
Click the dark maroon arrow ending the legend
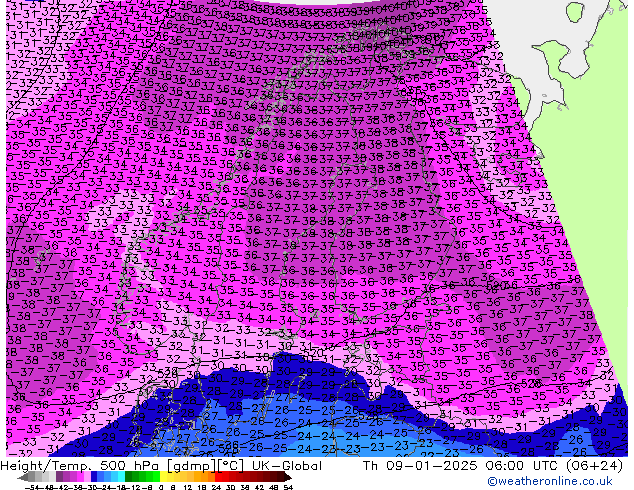(287, 477)
